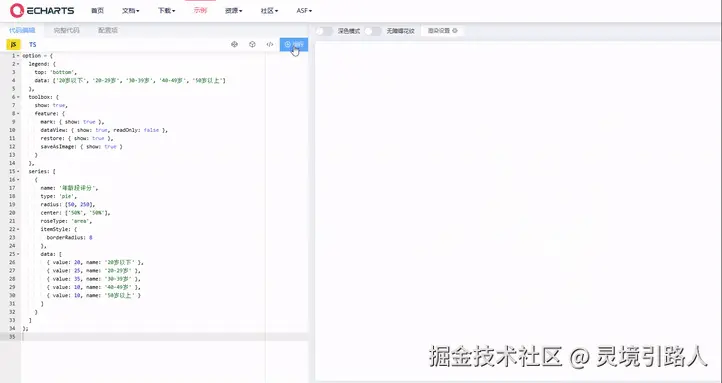Click the data line with value 20

click(95, 262)
